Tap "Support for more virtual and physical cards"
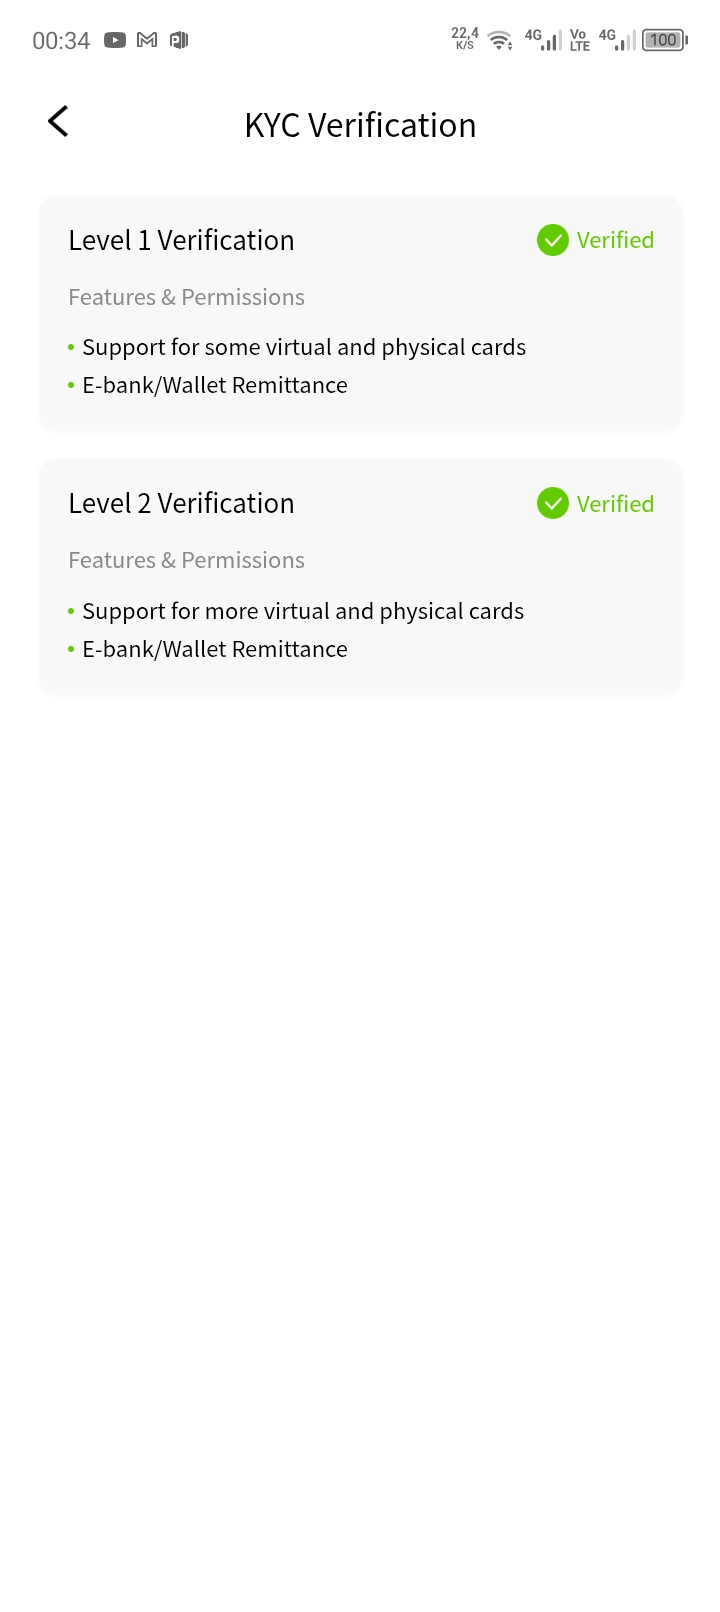This screenshot has width=720, height=1612. (x=303, y=611)
